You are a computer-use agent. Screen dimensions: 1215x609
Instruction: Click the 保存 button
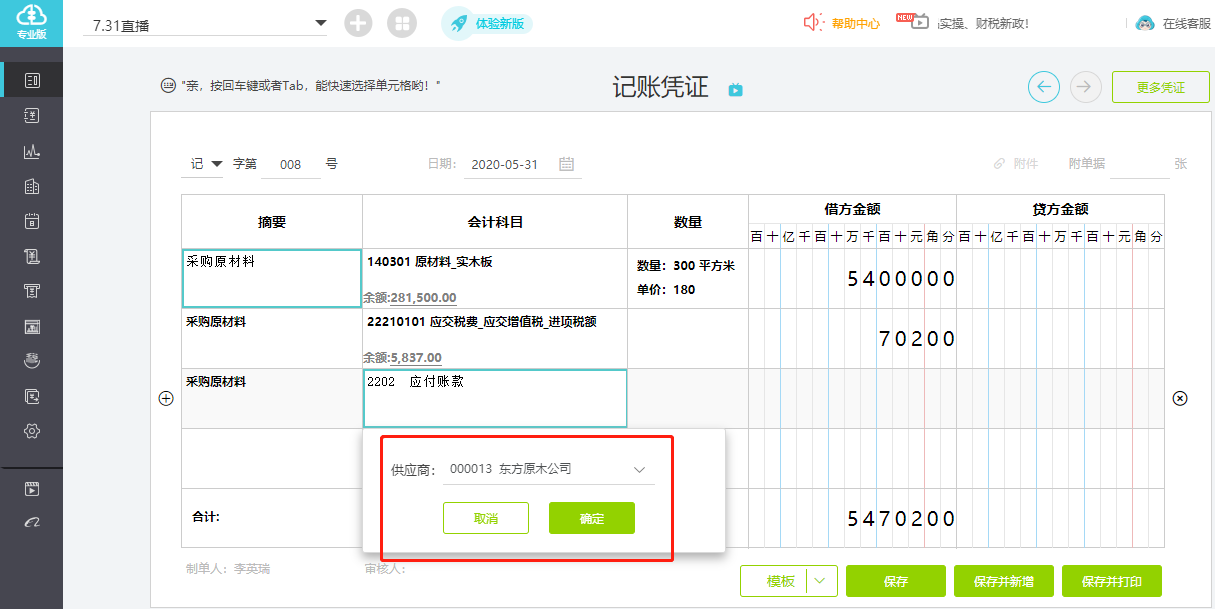pos(896,581)
